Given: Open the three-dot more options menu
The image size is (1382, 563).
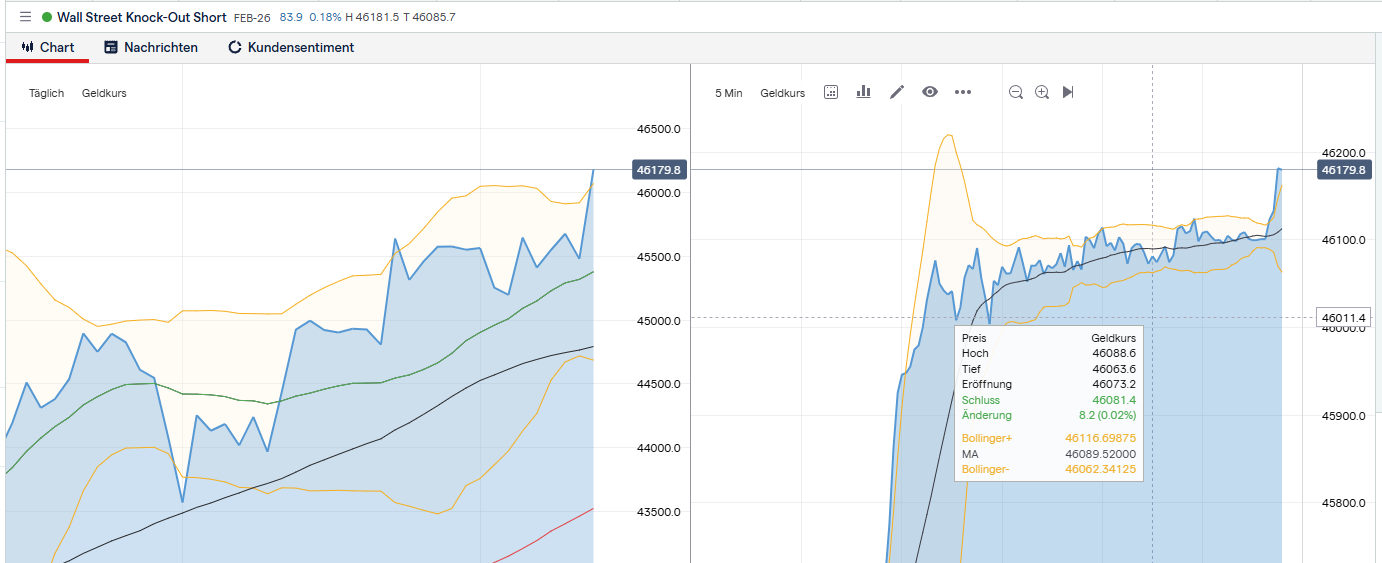Looking at the screenshot, I should pos(963,92).
